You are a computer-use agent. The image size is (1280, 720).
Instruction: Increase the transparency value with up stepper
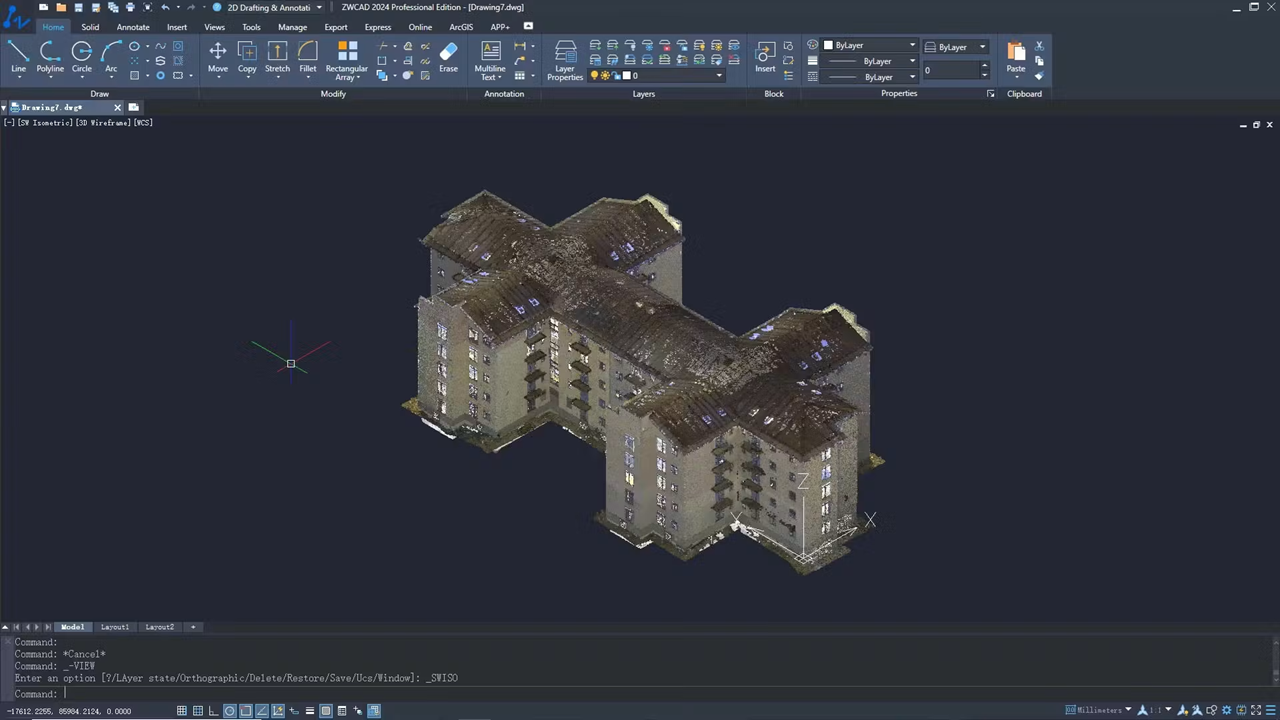985,65
